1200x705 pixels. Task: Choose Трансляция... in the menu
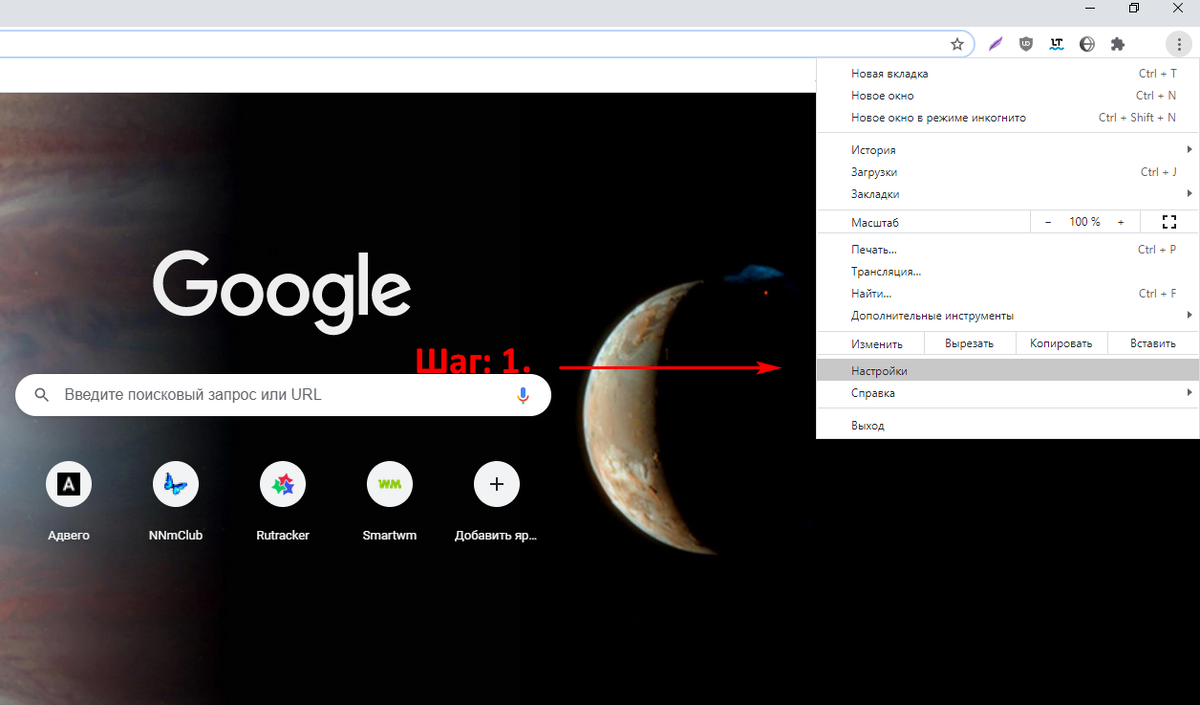pos(1008,272)
